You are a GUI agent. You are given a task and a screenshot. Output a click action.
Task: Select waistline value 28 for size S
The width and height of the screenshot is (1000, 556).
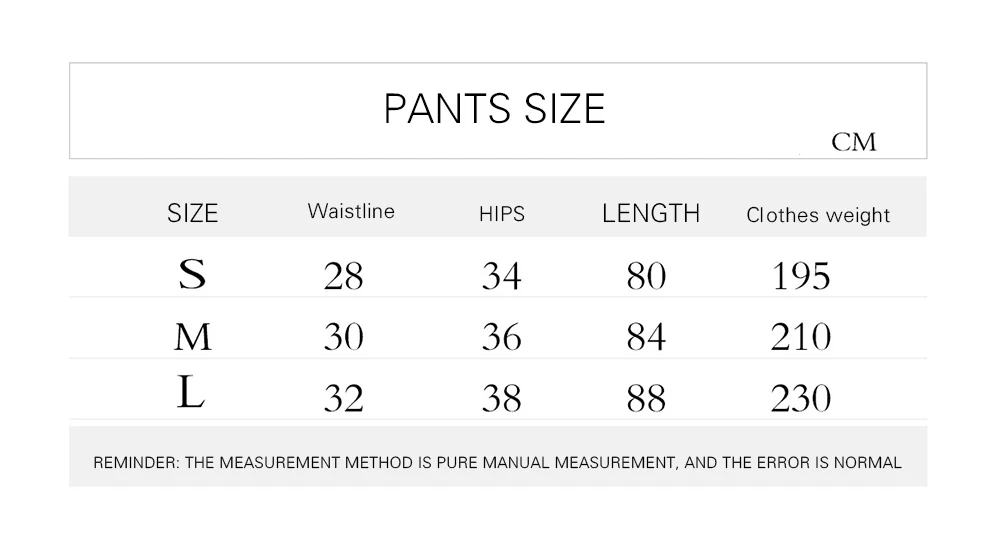pyautogui.click(x=344, y=276)
